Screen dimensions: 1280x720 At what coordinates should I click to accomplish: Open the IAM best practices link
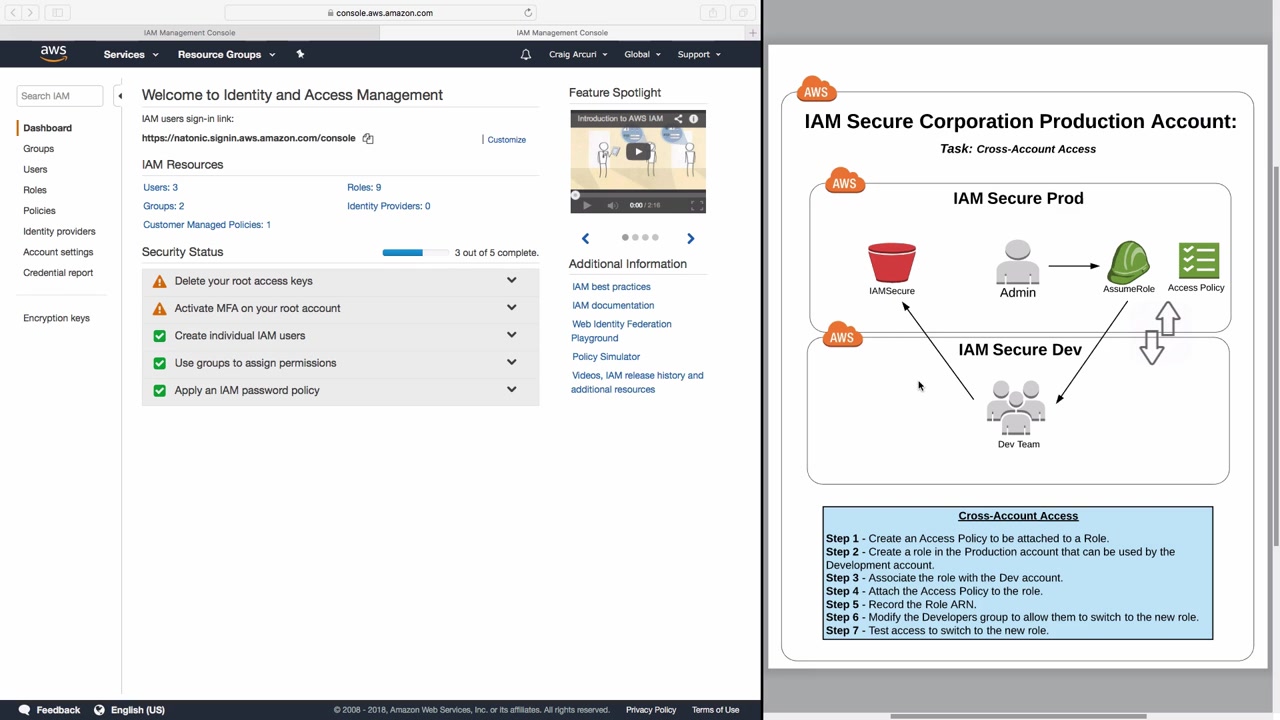tap(611, 287)
